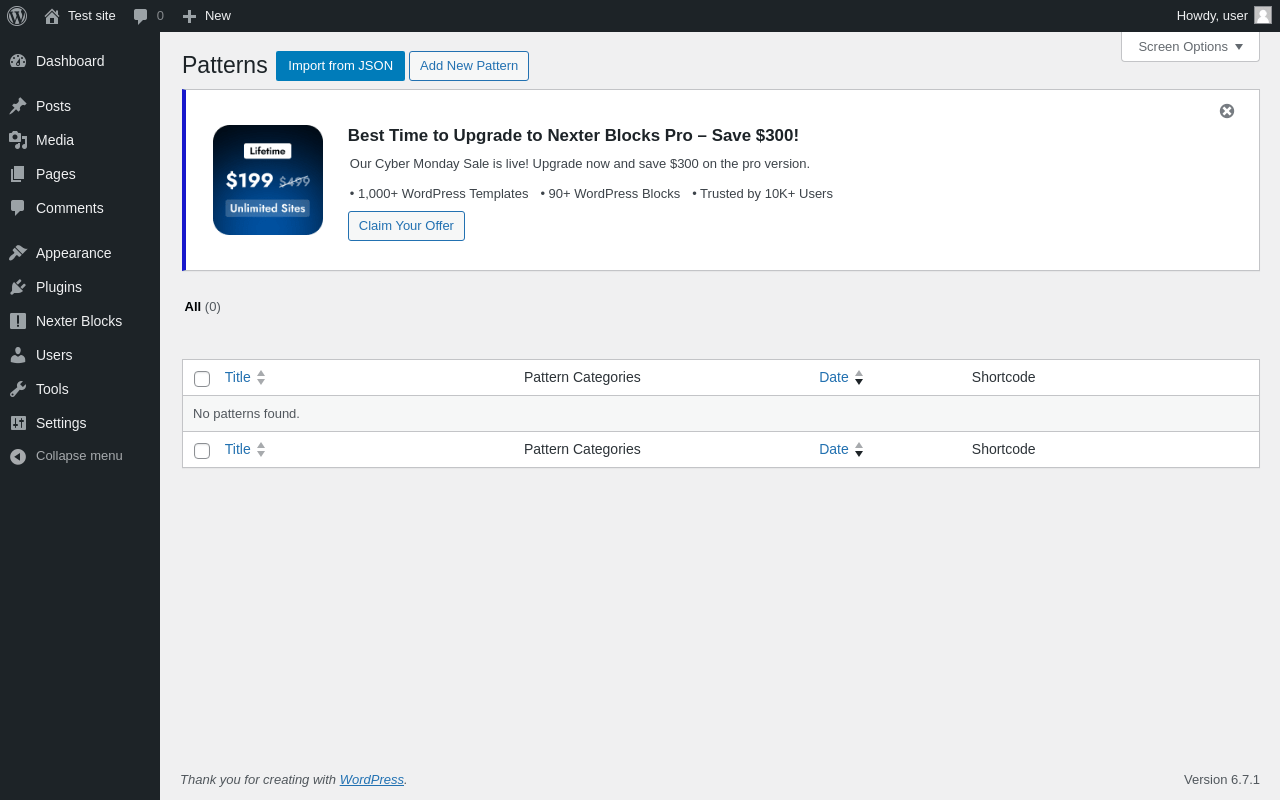This screenshot has width=1280, height=800.
Task: Click 'Pattern Categories' header column
Action: (582, 377)
